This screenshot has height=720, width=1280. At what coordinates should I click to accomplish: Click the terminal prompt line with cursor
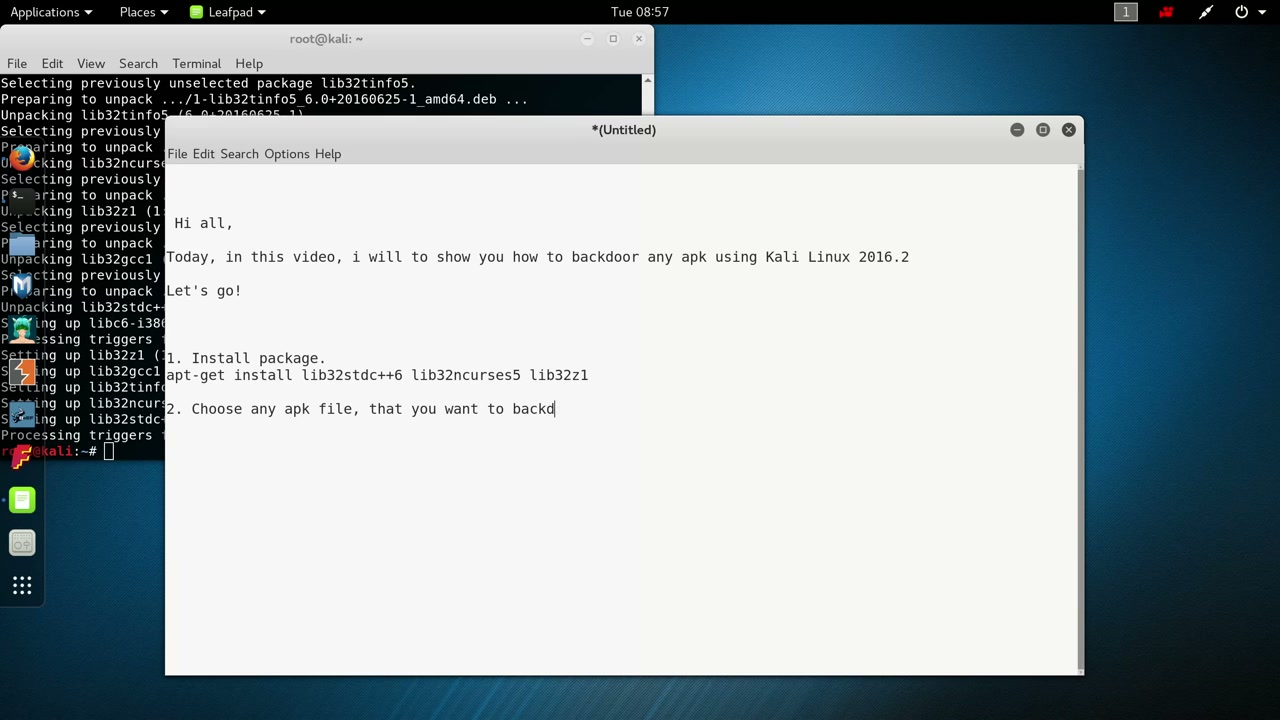coord(58,451)
